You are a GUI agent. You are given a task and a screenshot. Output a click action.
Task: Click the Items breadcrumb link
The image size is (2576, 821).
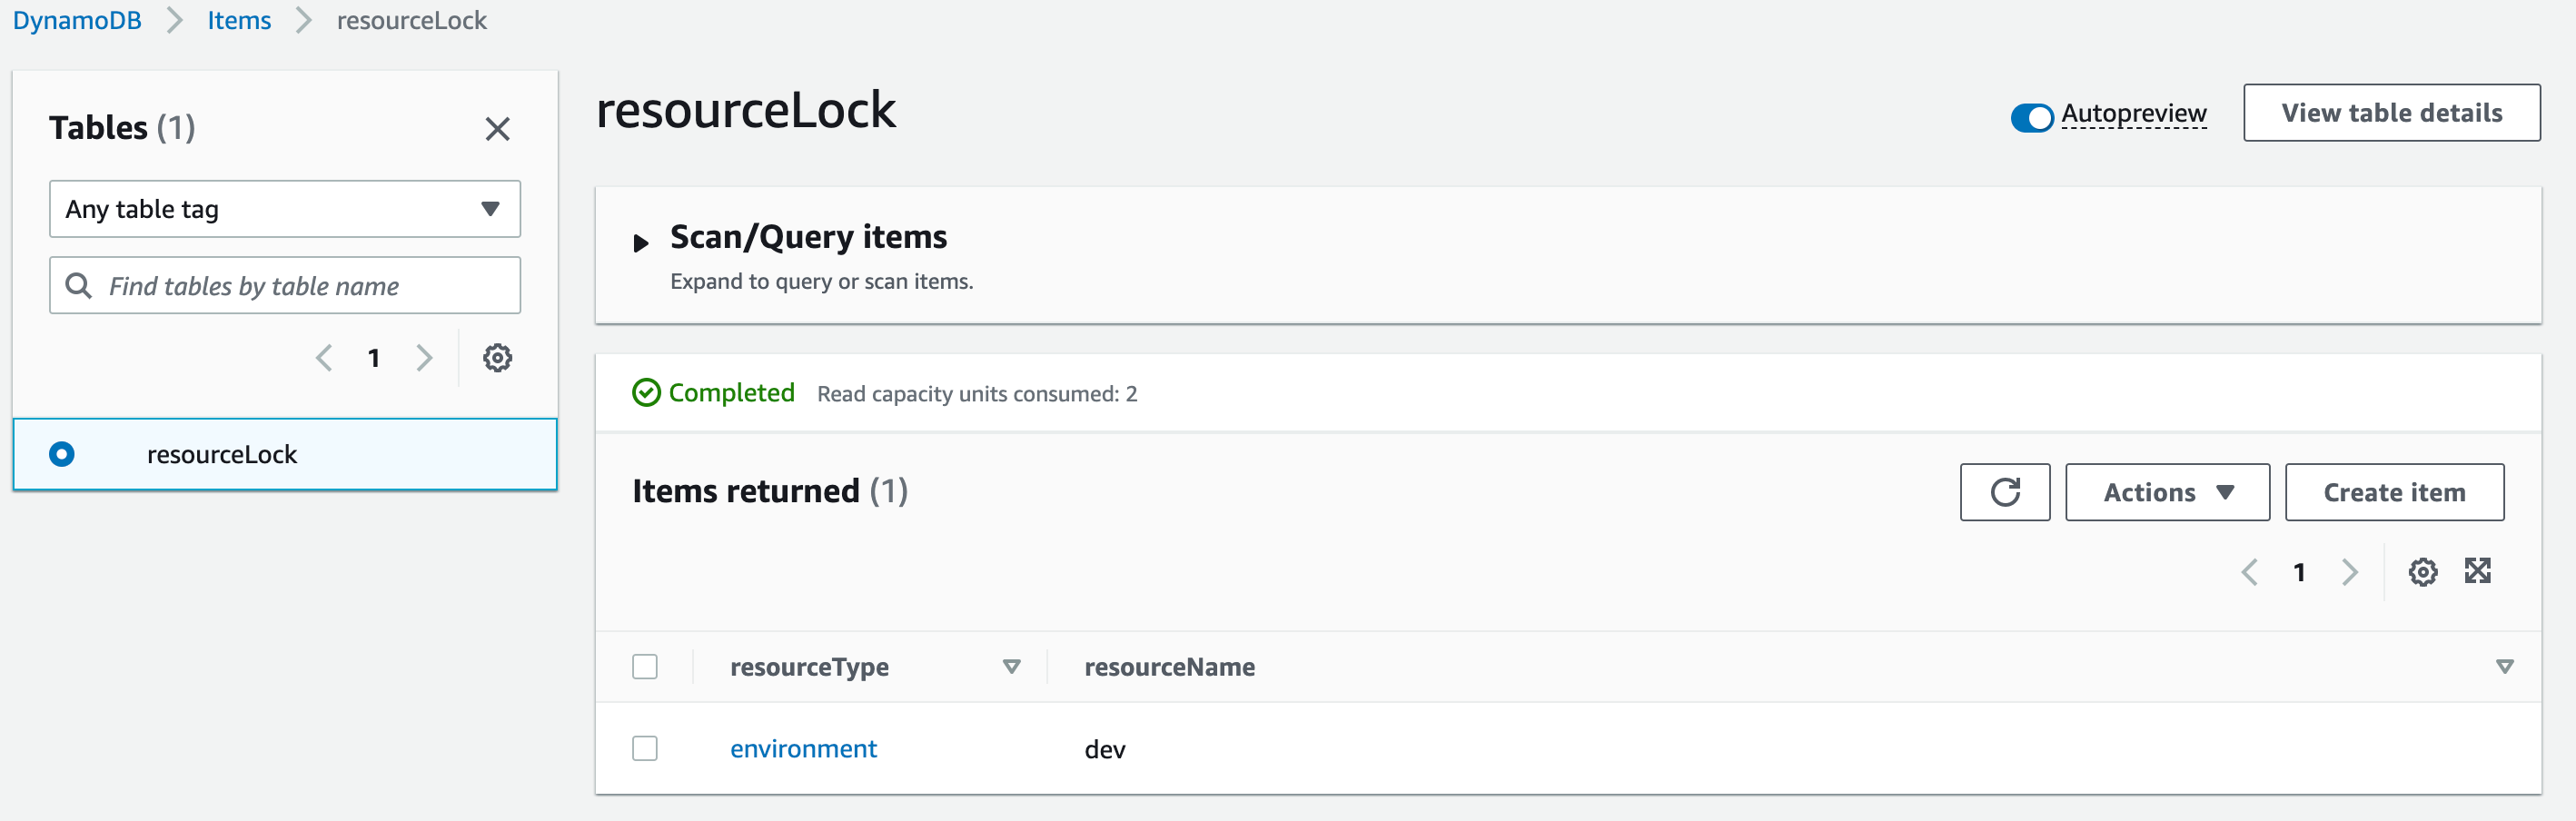coord(239,20)
